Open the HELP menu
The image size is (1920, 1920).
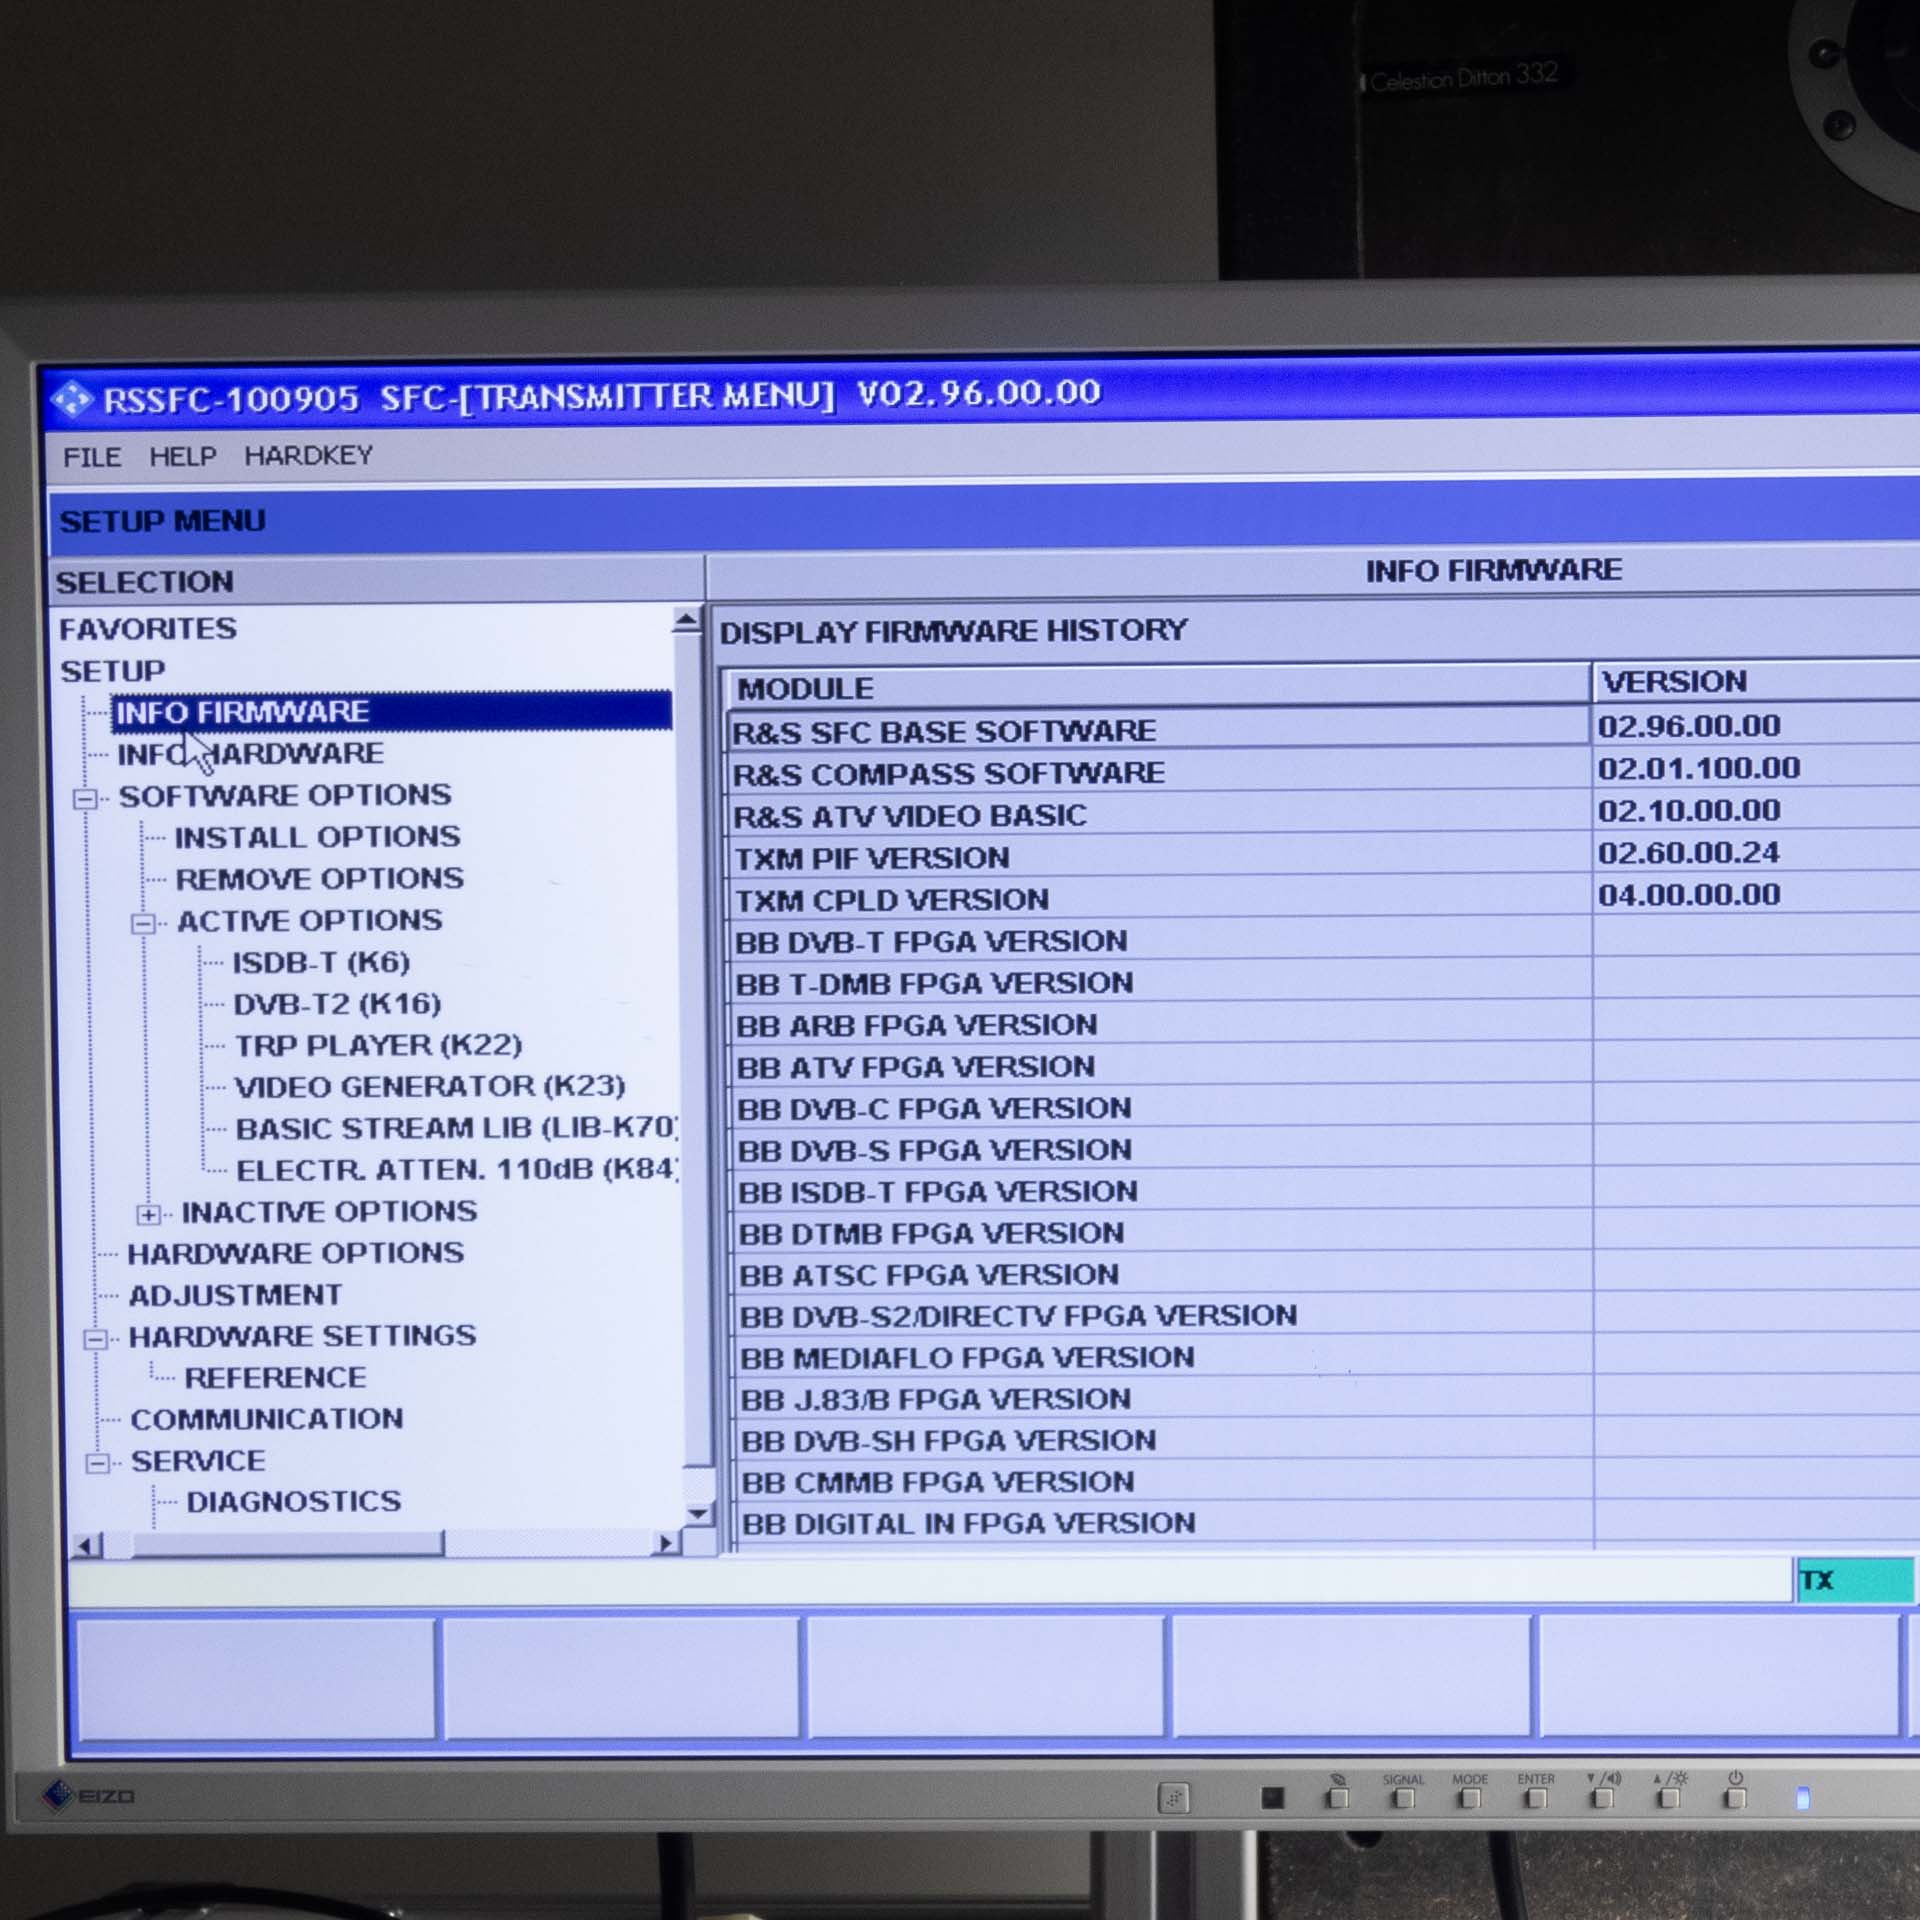[183, 456]
